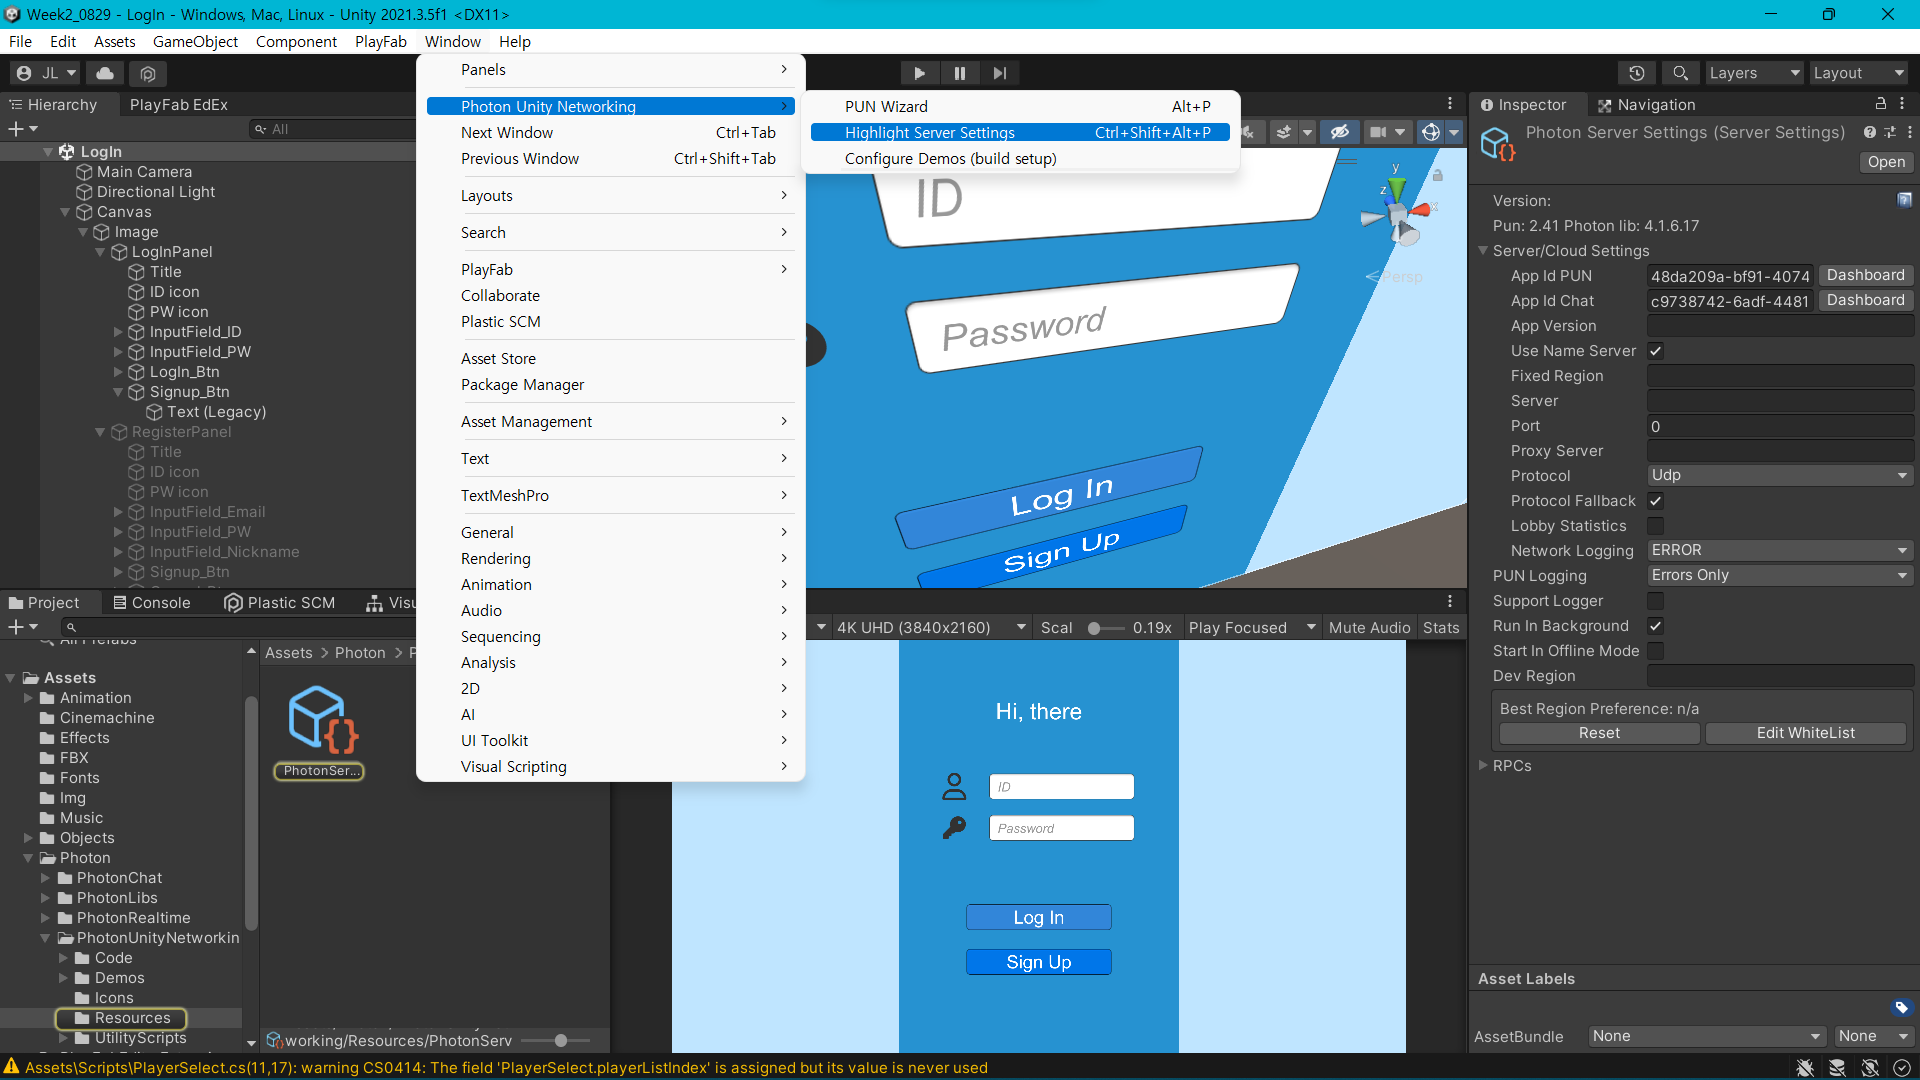Open the Scene view kebab menu
Viewport: 1920px width, 1080px height.
[x=1450, y=104]
